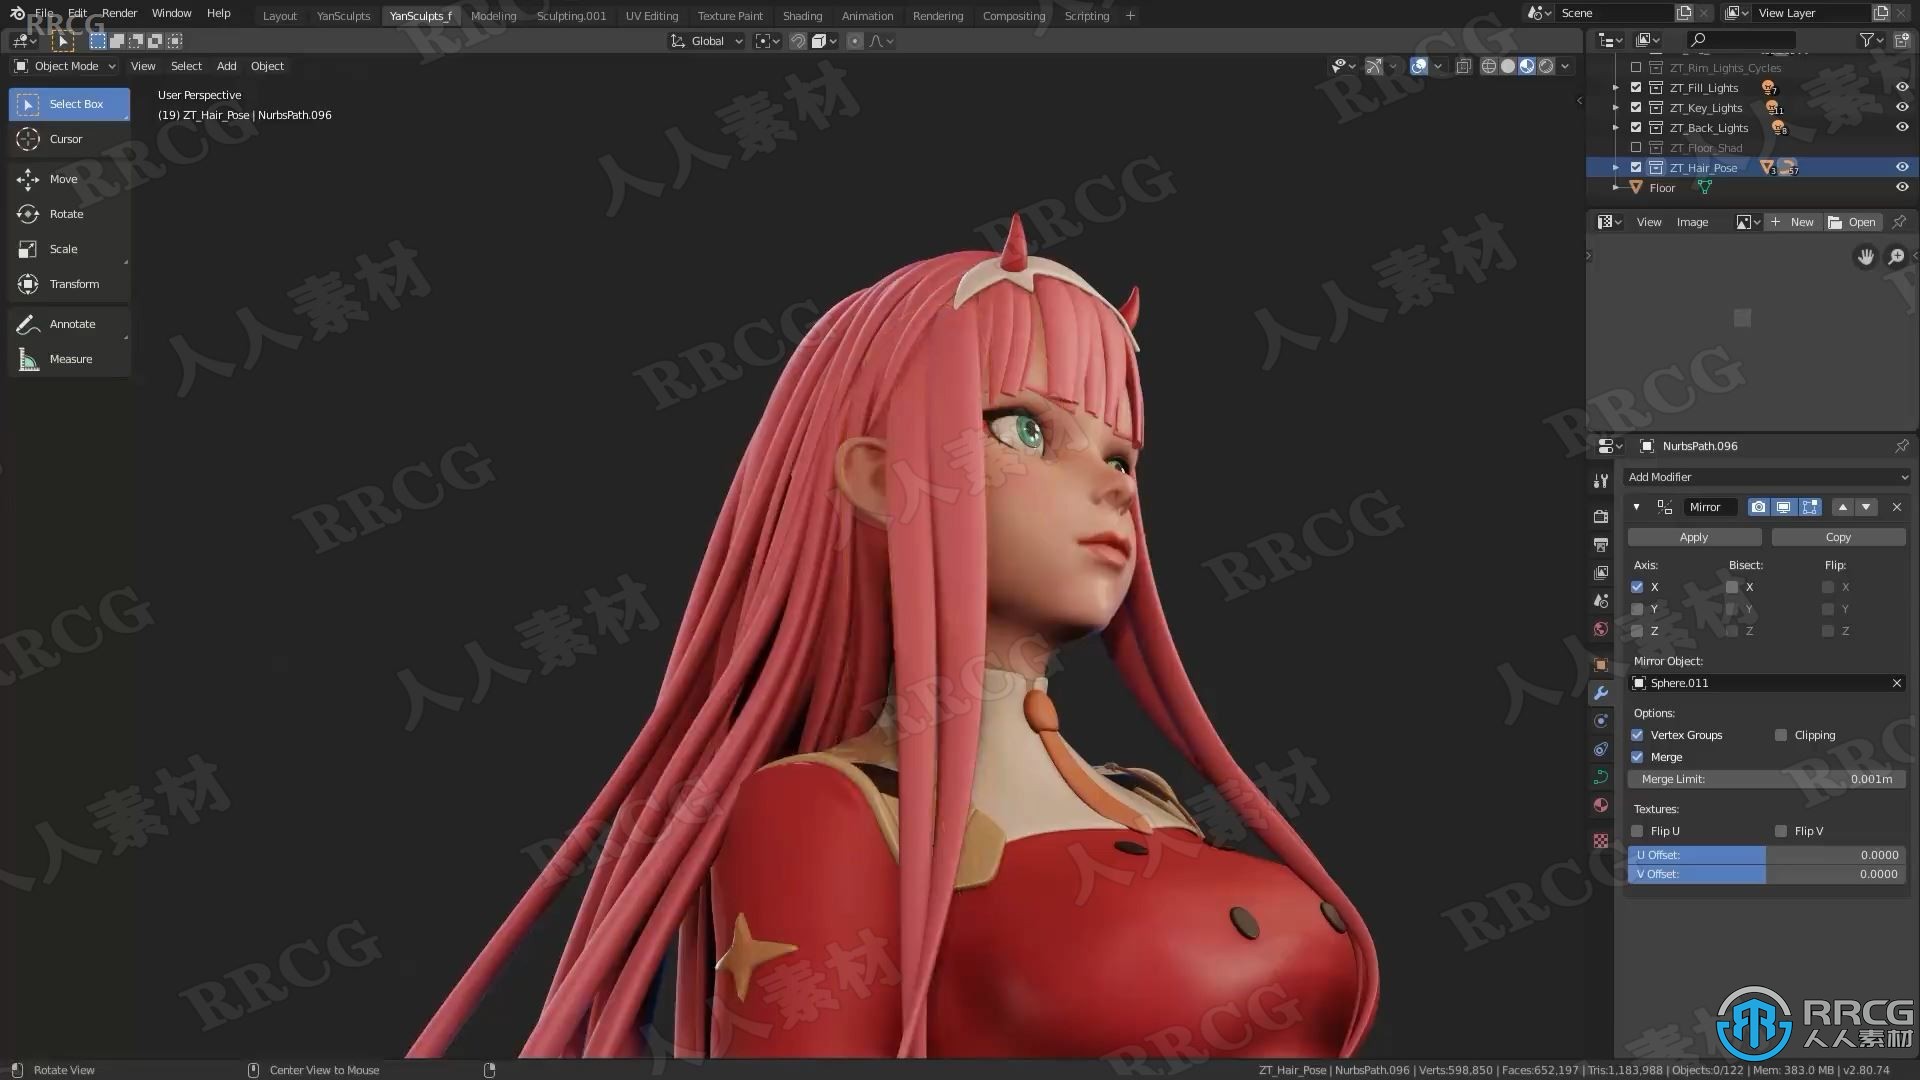
Task: Open outliner filter dropdown
Action: click(x=1871, y=40)
